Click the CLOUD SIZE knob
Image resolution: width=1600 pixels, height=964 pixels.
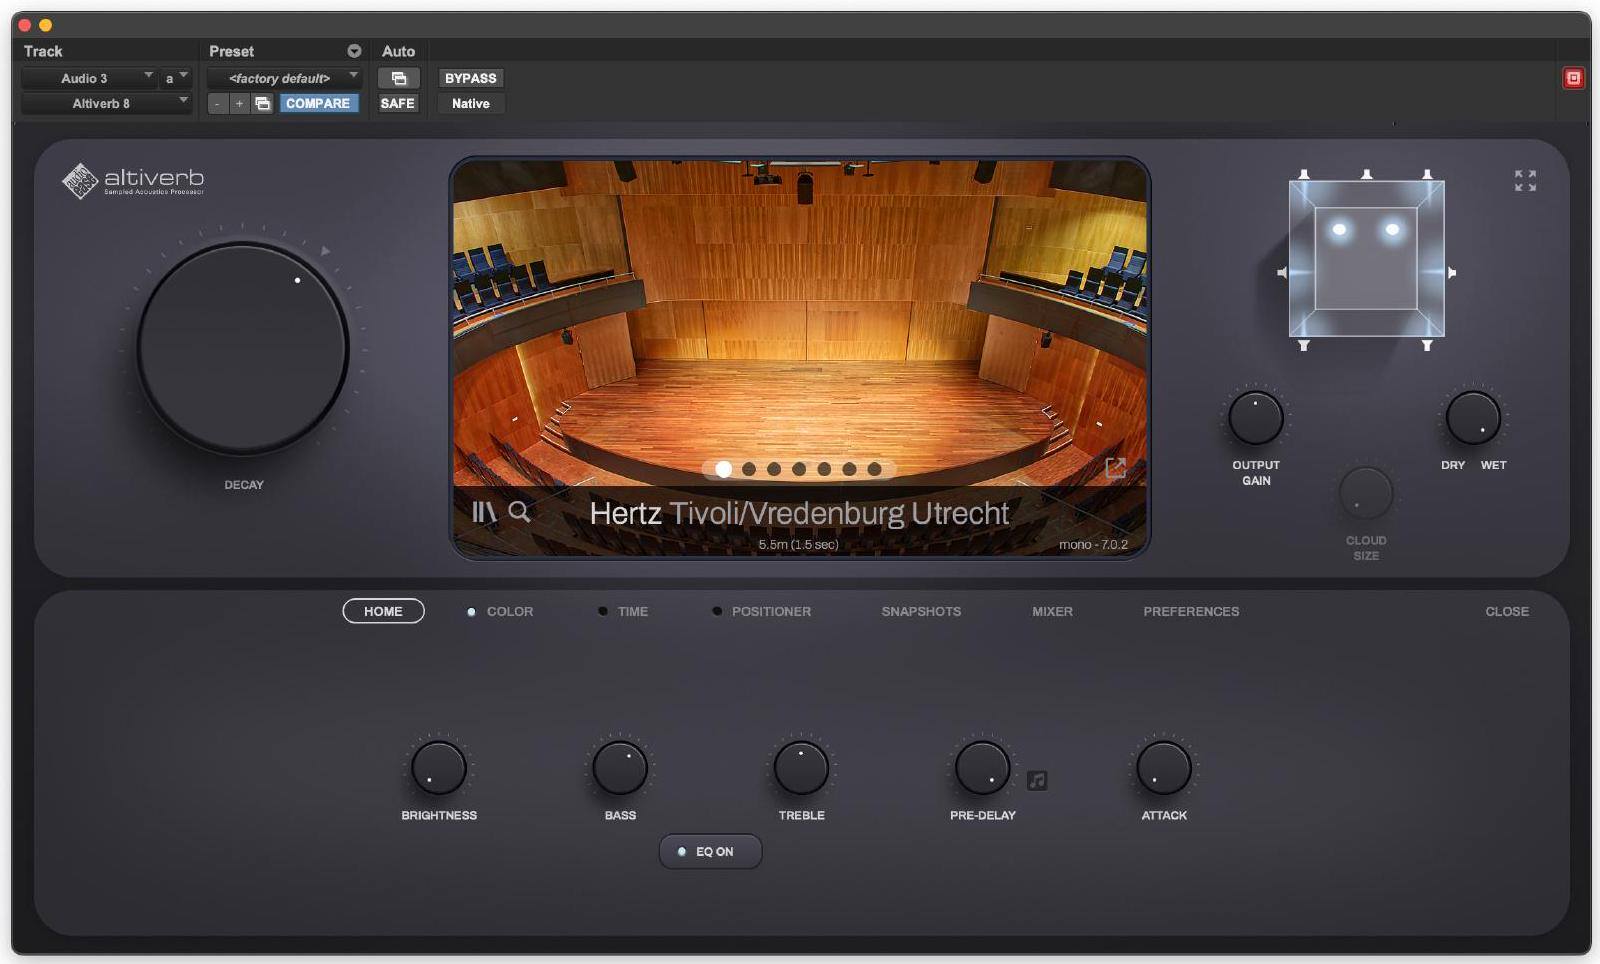point(1366,493)
